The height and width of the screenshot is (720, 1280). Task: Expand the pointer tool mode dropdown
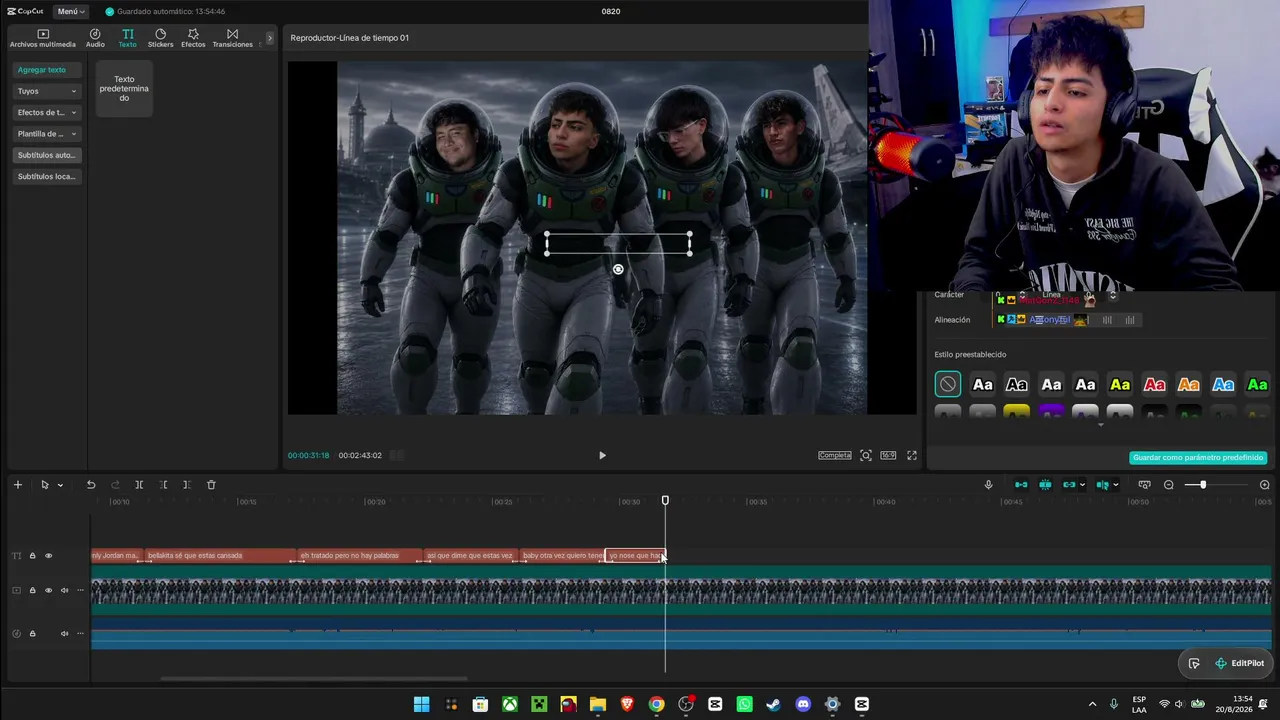(60, 485)
